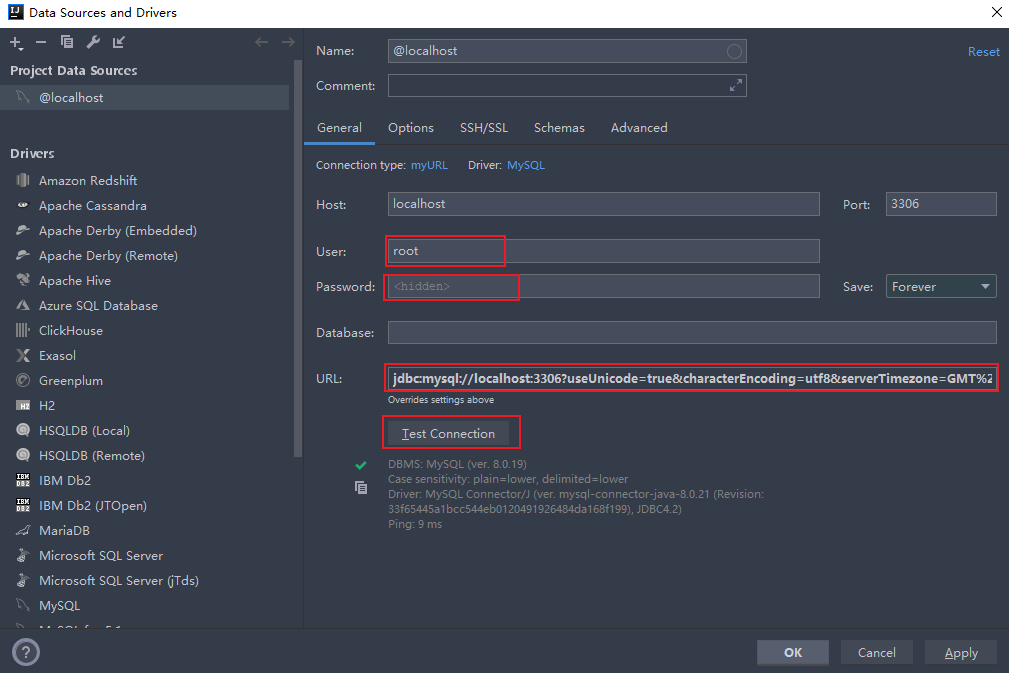
Task: Remove the data source with minus icon
Action: click(x=41, y=42)
